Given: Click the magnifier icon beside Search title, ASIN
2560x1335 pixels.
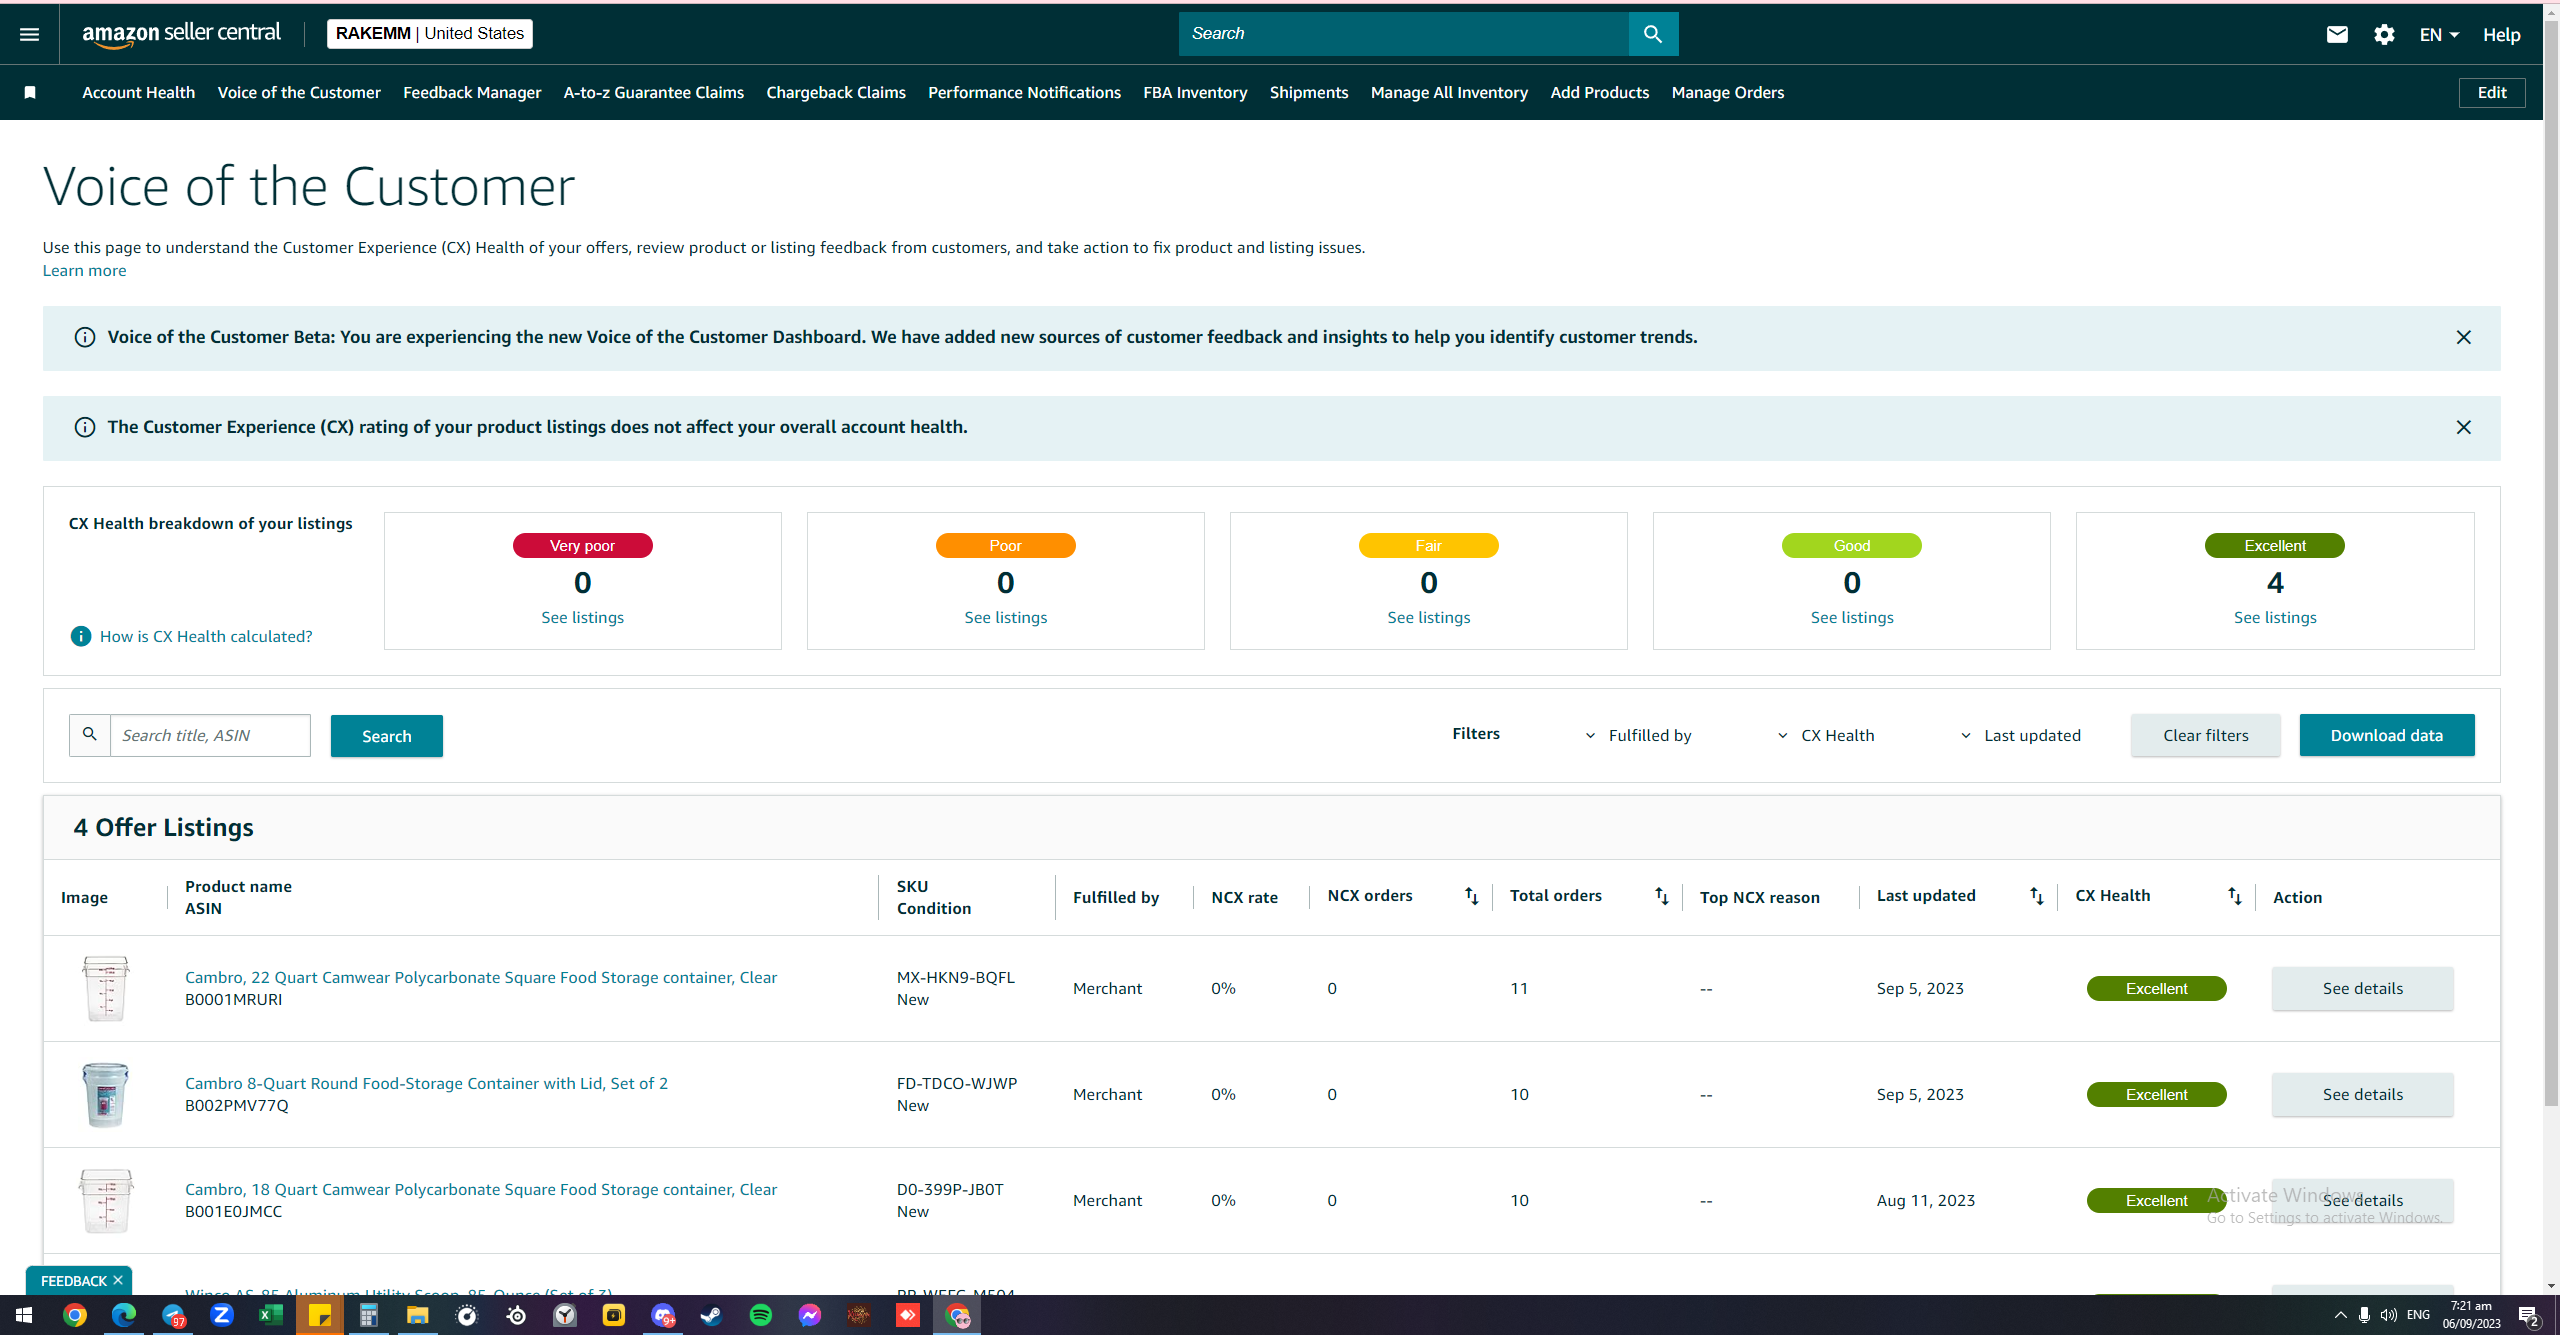Looking at the screenshot, I should [x=90, y=735].
